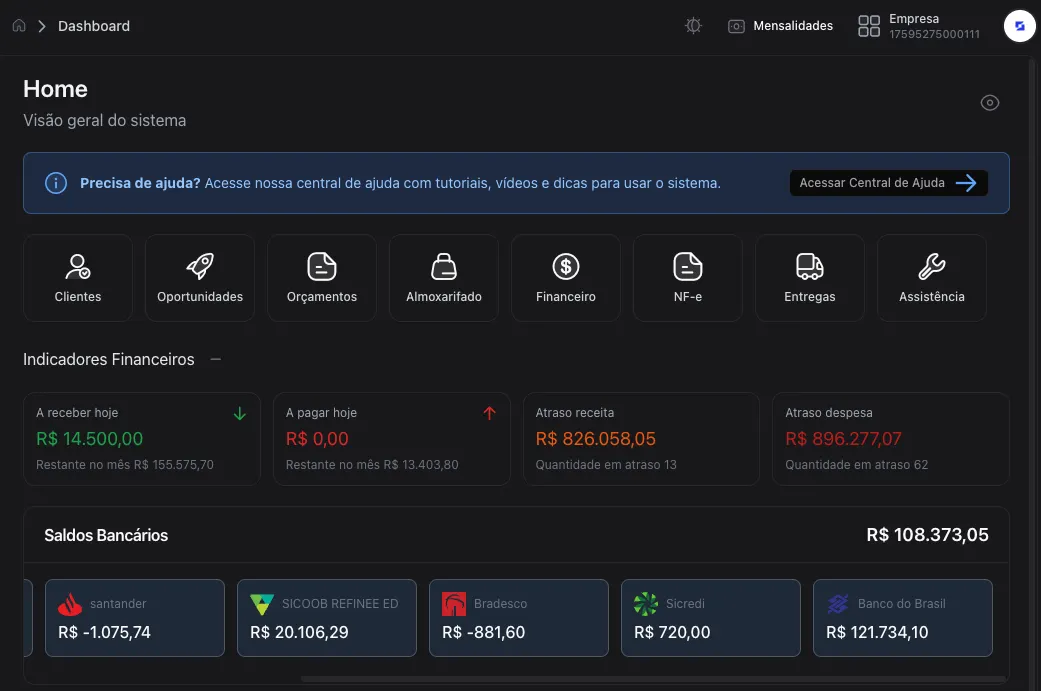The width and height of the screenshot is (1041, 691).
Task: Open the Empresa company selector
Action: point(918,26)
